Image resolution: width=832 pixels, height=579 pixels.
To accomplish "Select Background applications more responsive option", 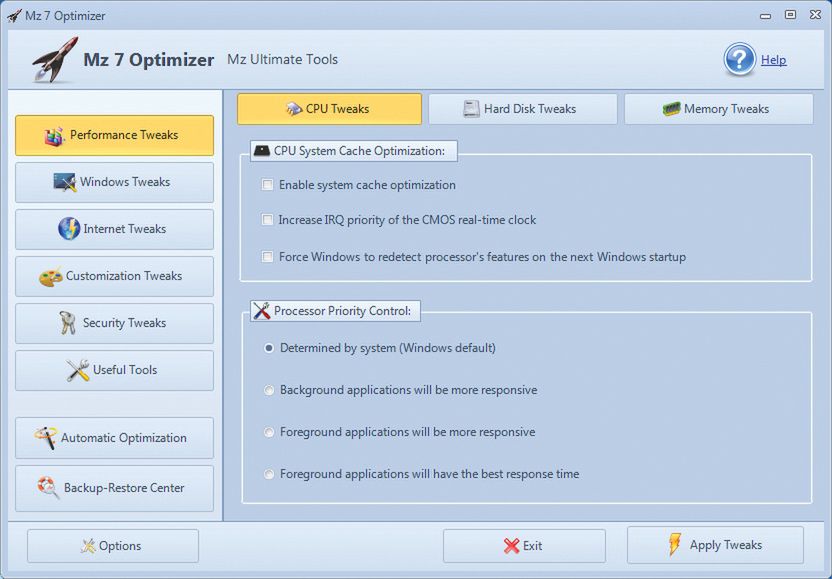I will pos(269,390).
